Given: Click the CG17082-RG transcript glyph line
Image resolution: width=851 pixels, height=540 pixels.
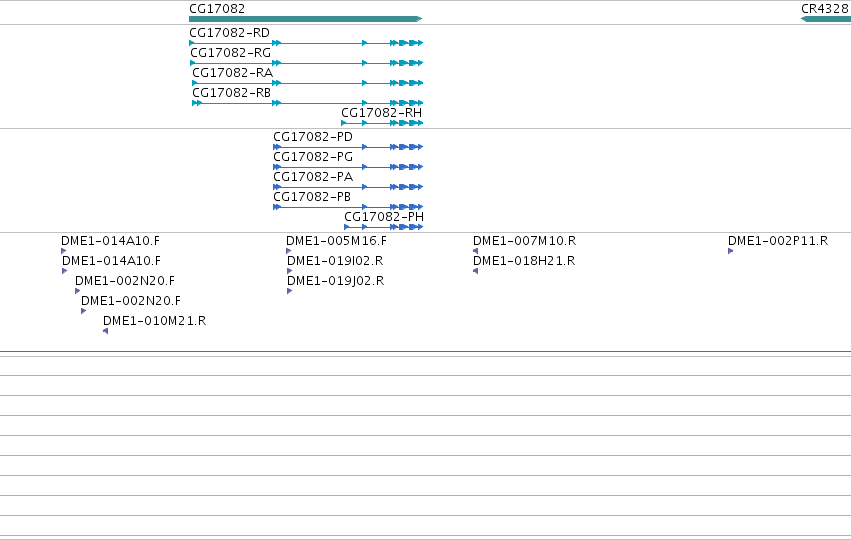Looking at the screenshot, I should (x=307, y=63).
